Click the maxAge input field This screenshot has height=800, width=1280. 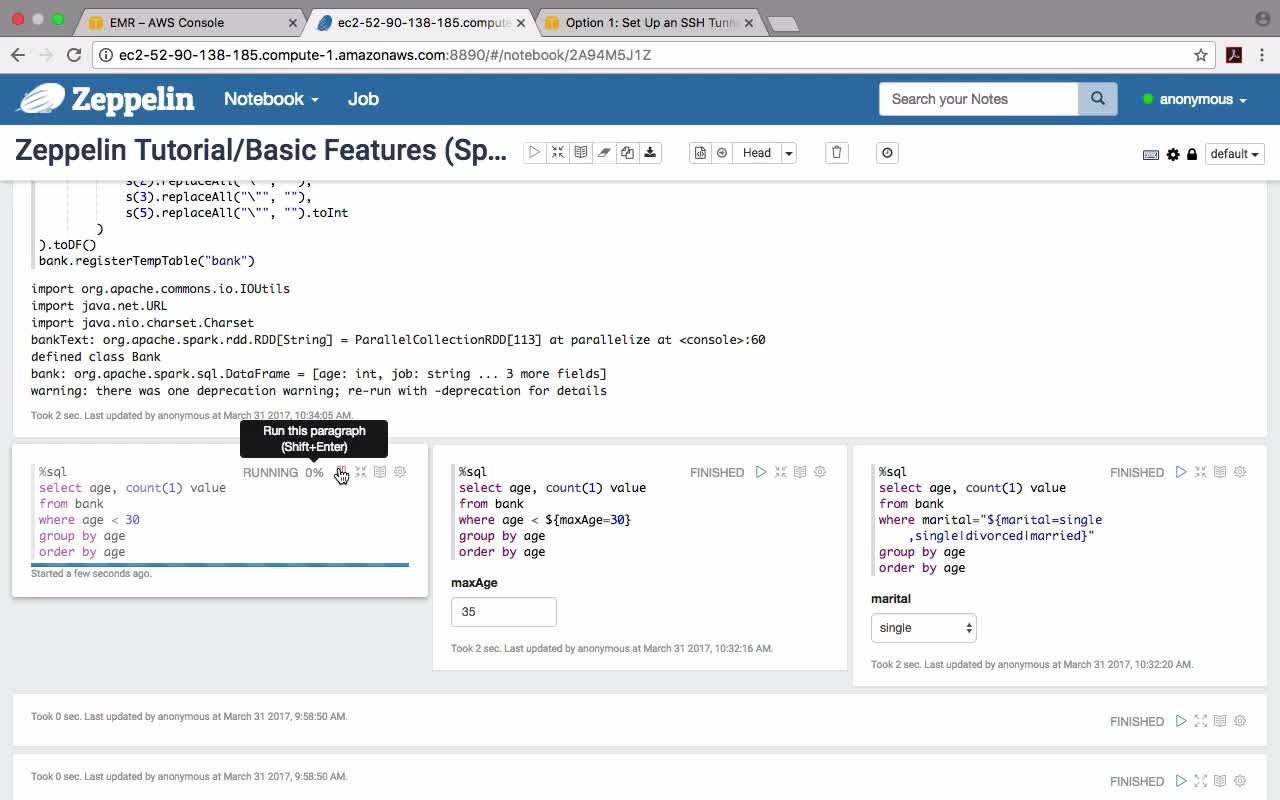pos(503,612)
